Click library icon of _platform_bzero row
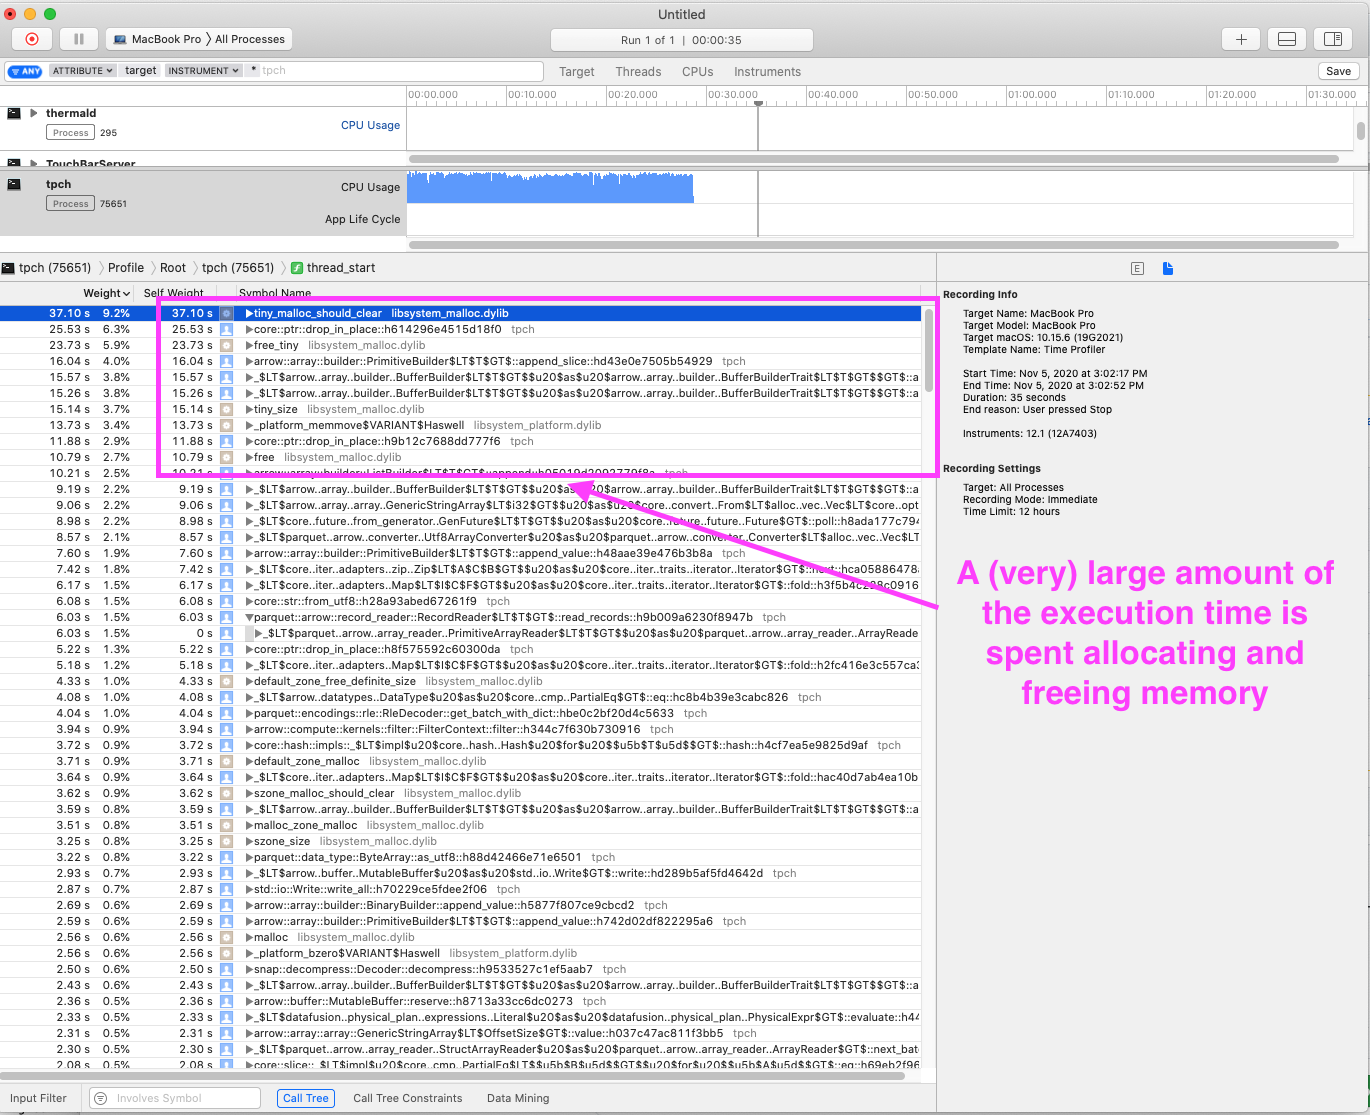 [227, 953]
